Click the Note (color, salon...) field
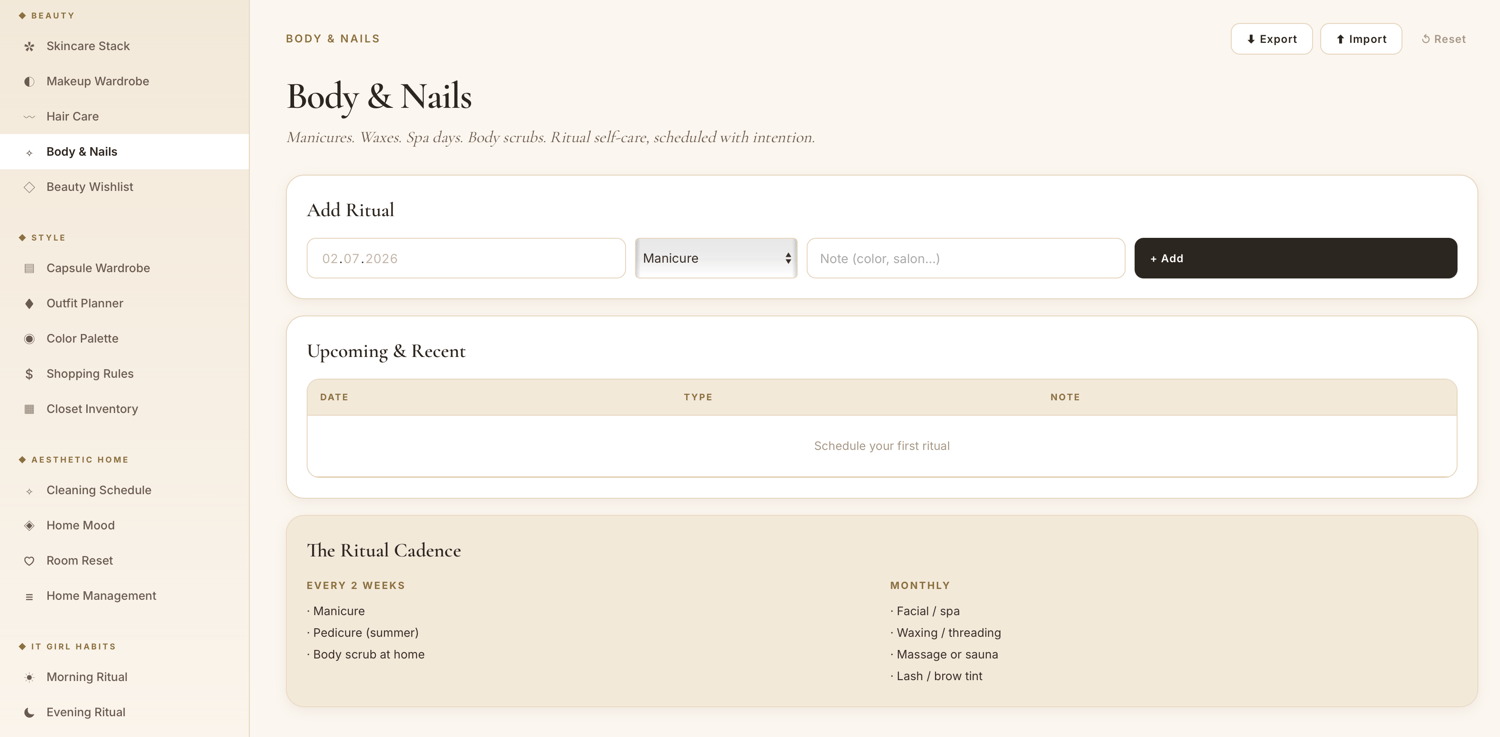Screen dimensions: 1500x737 click(x=965, y=258)
